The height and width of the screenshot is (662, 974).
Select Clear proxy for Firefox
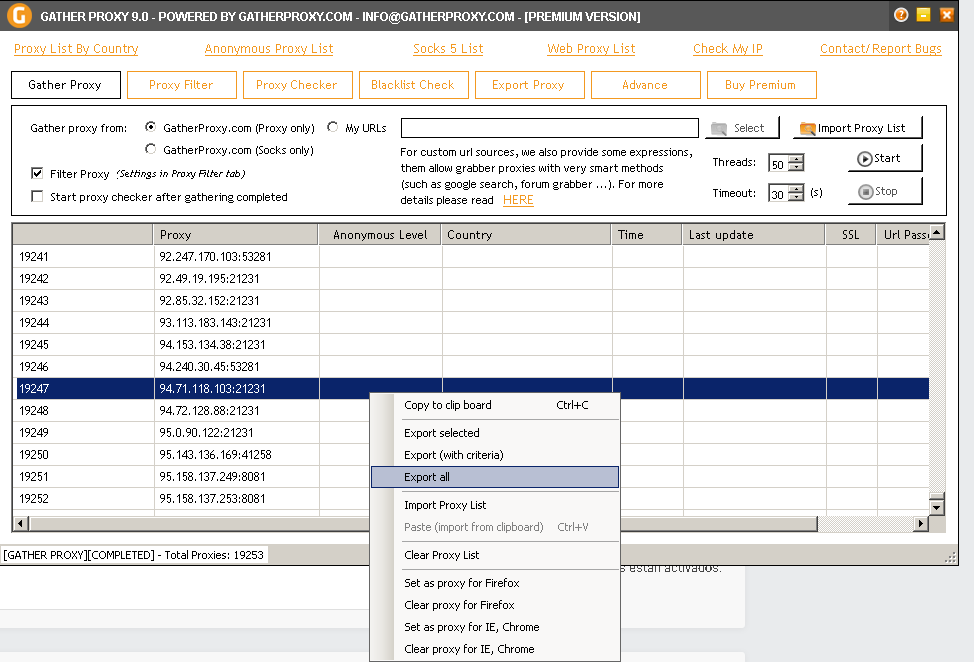(x=495, y=605)
